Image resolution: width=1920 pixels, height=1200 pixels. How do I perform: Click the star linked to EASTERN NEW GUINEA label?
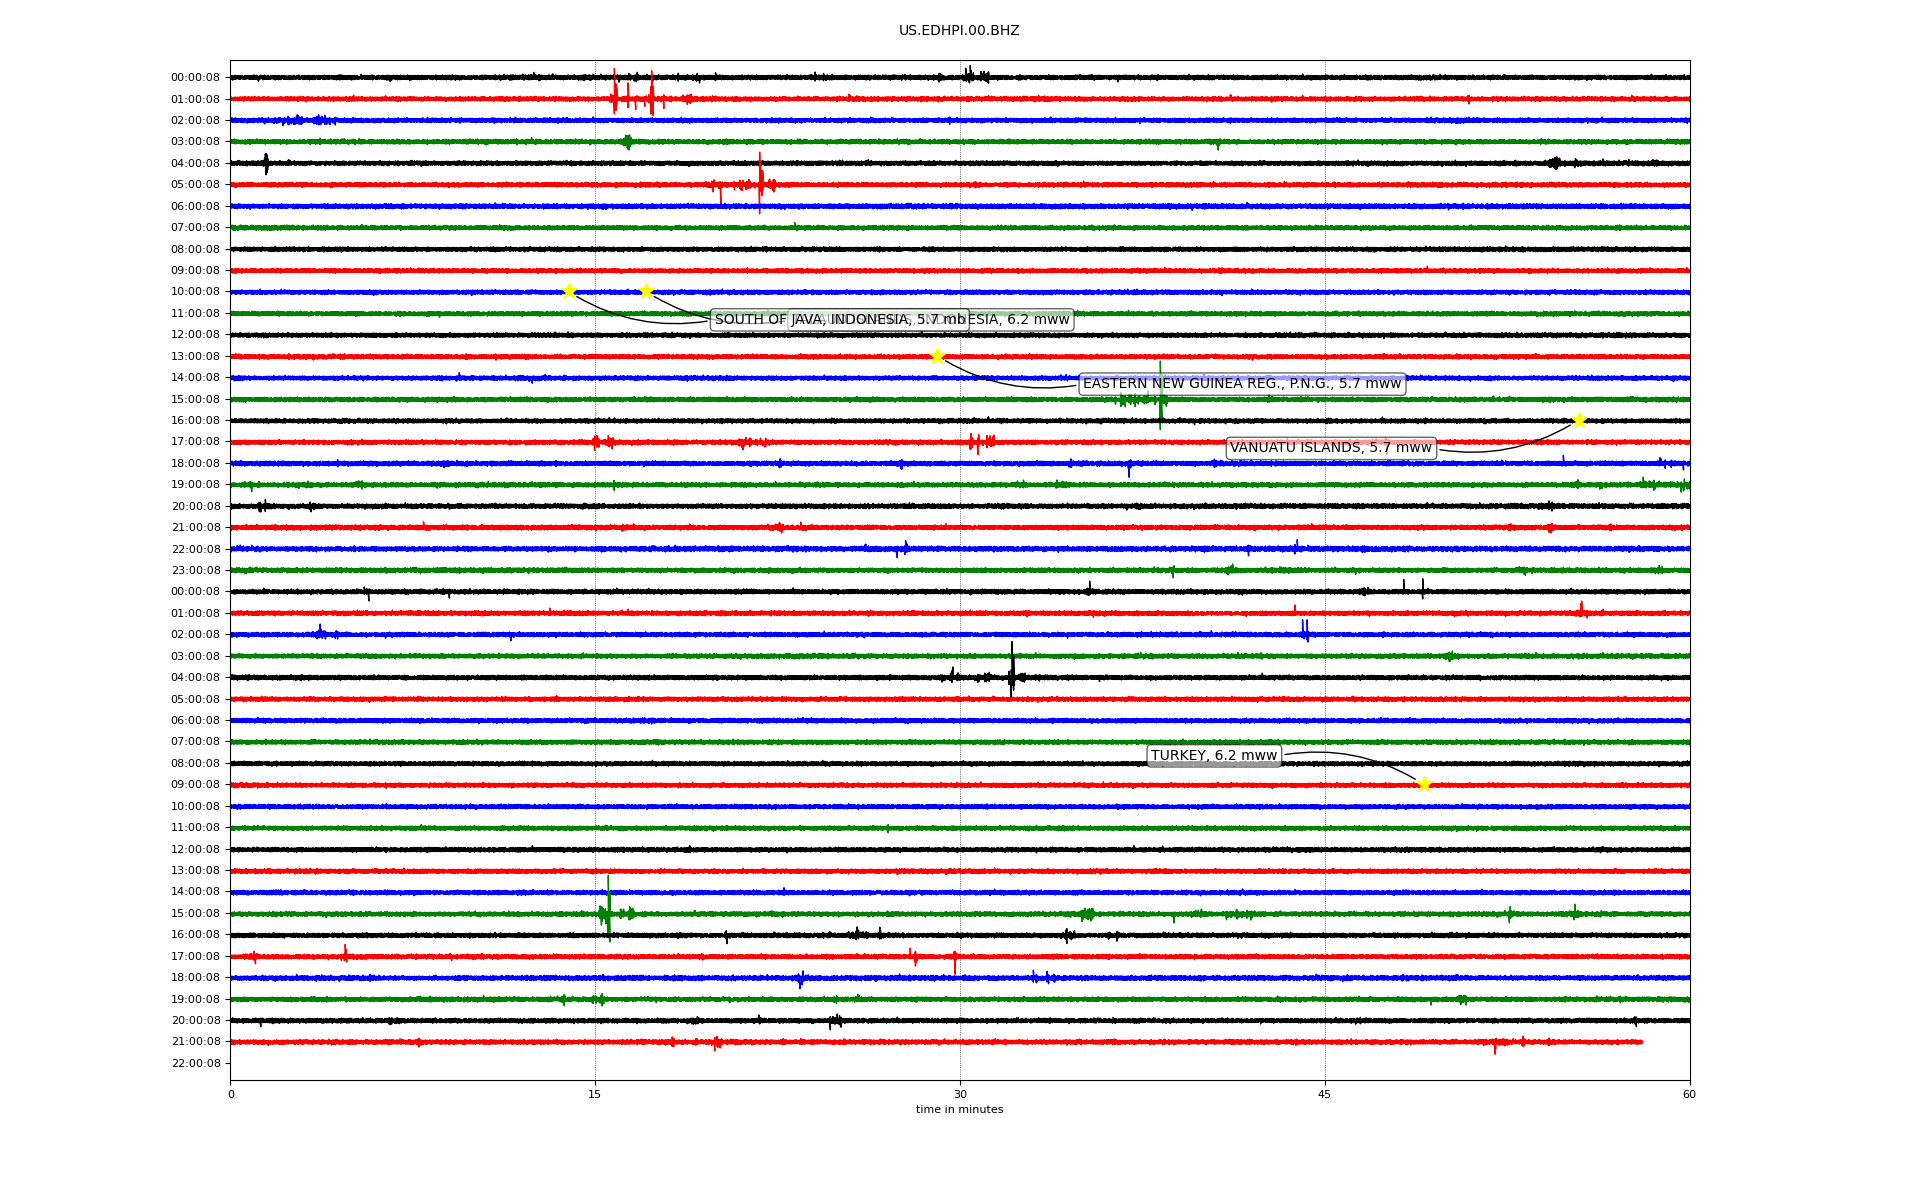pos(937,356)
